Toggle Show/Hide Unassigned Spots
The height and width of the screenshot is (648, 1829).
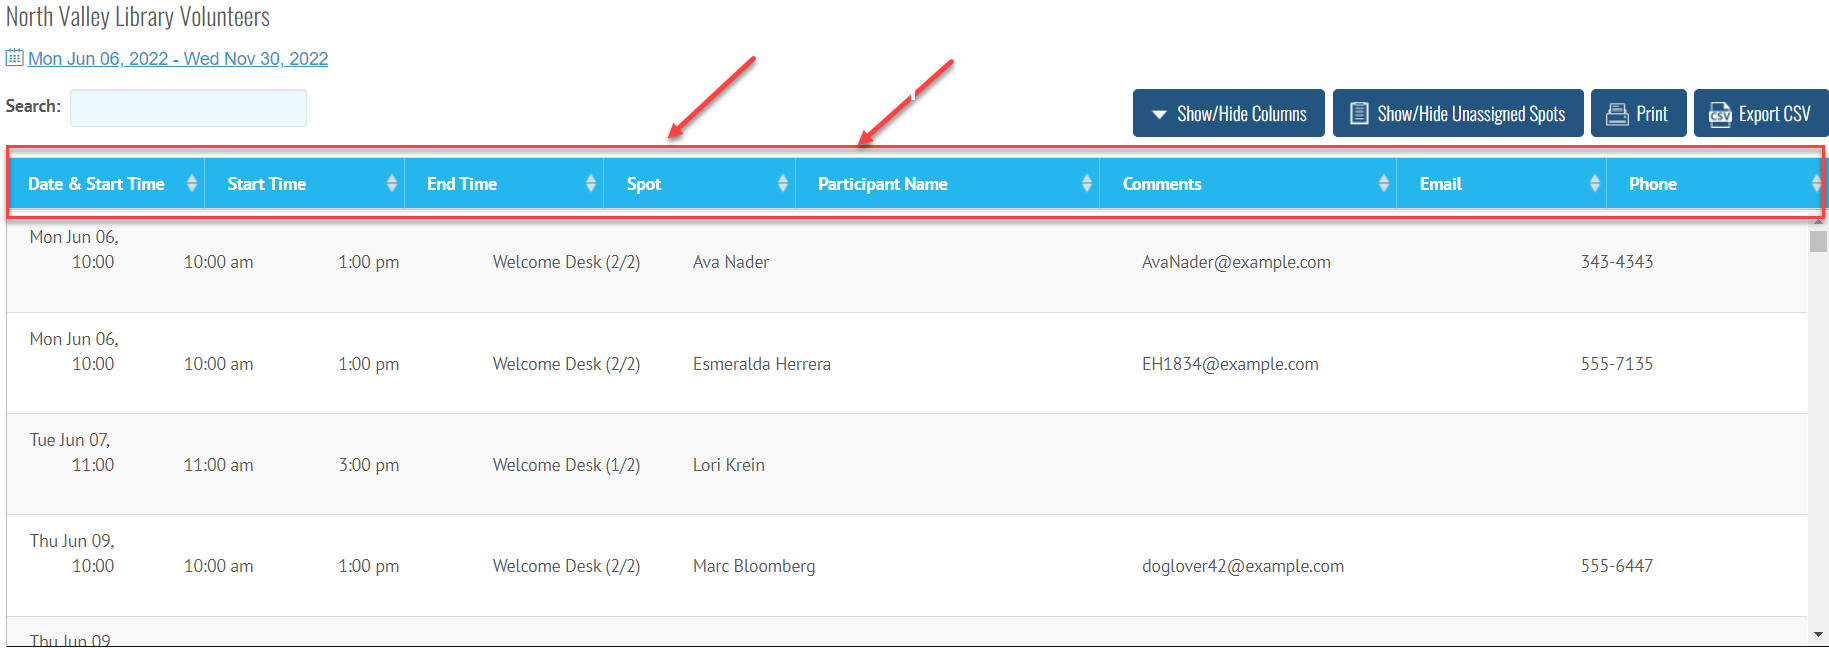pos(1458,114)
